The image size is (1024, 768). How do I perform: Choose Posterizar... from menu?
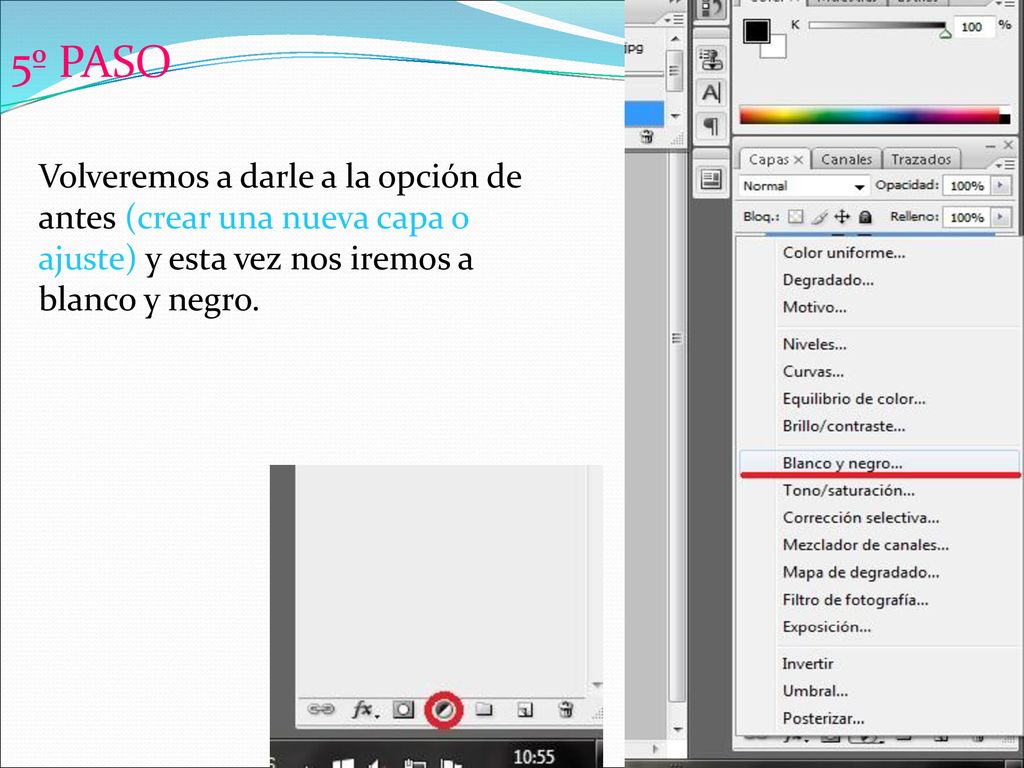[823, 719]
